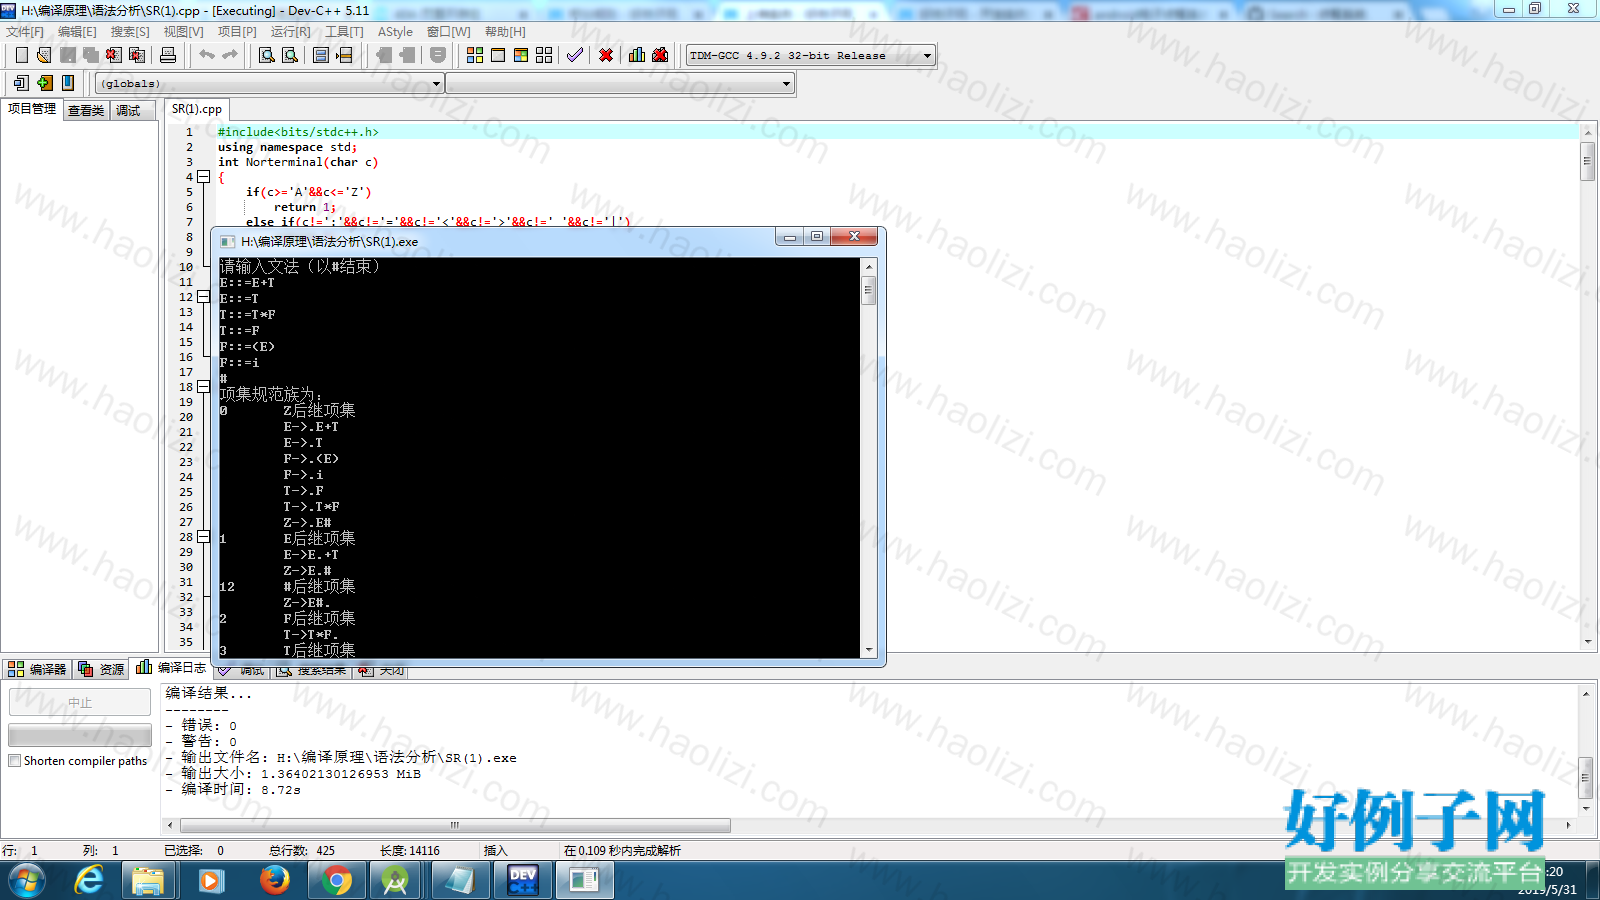Collapse the code fold at line 28

203,537
